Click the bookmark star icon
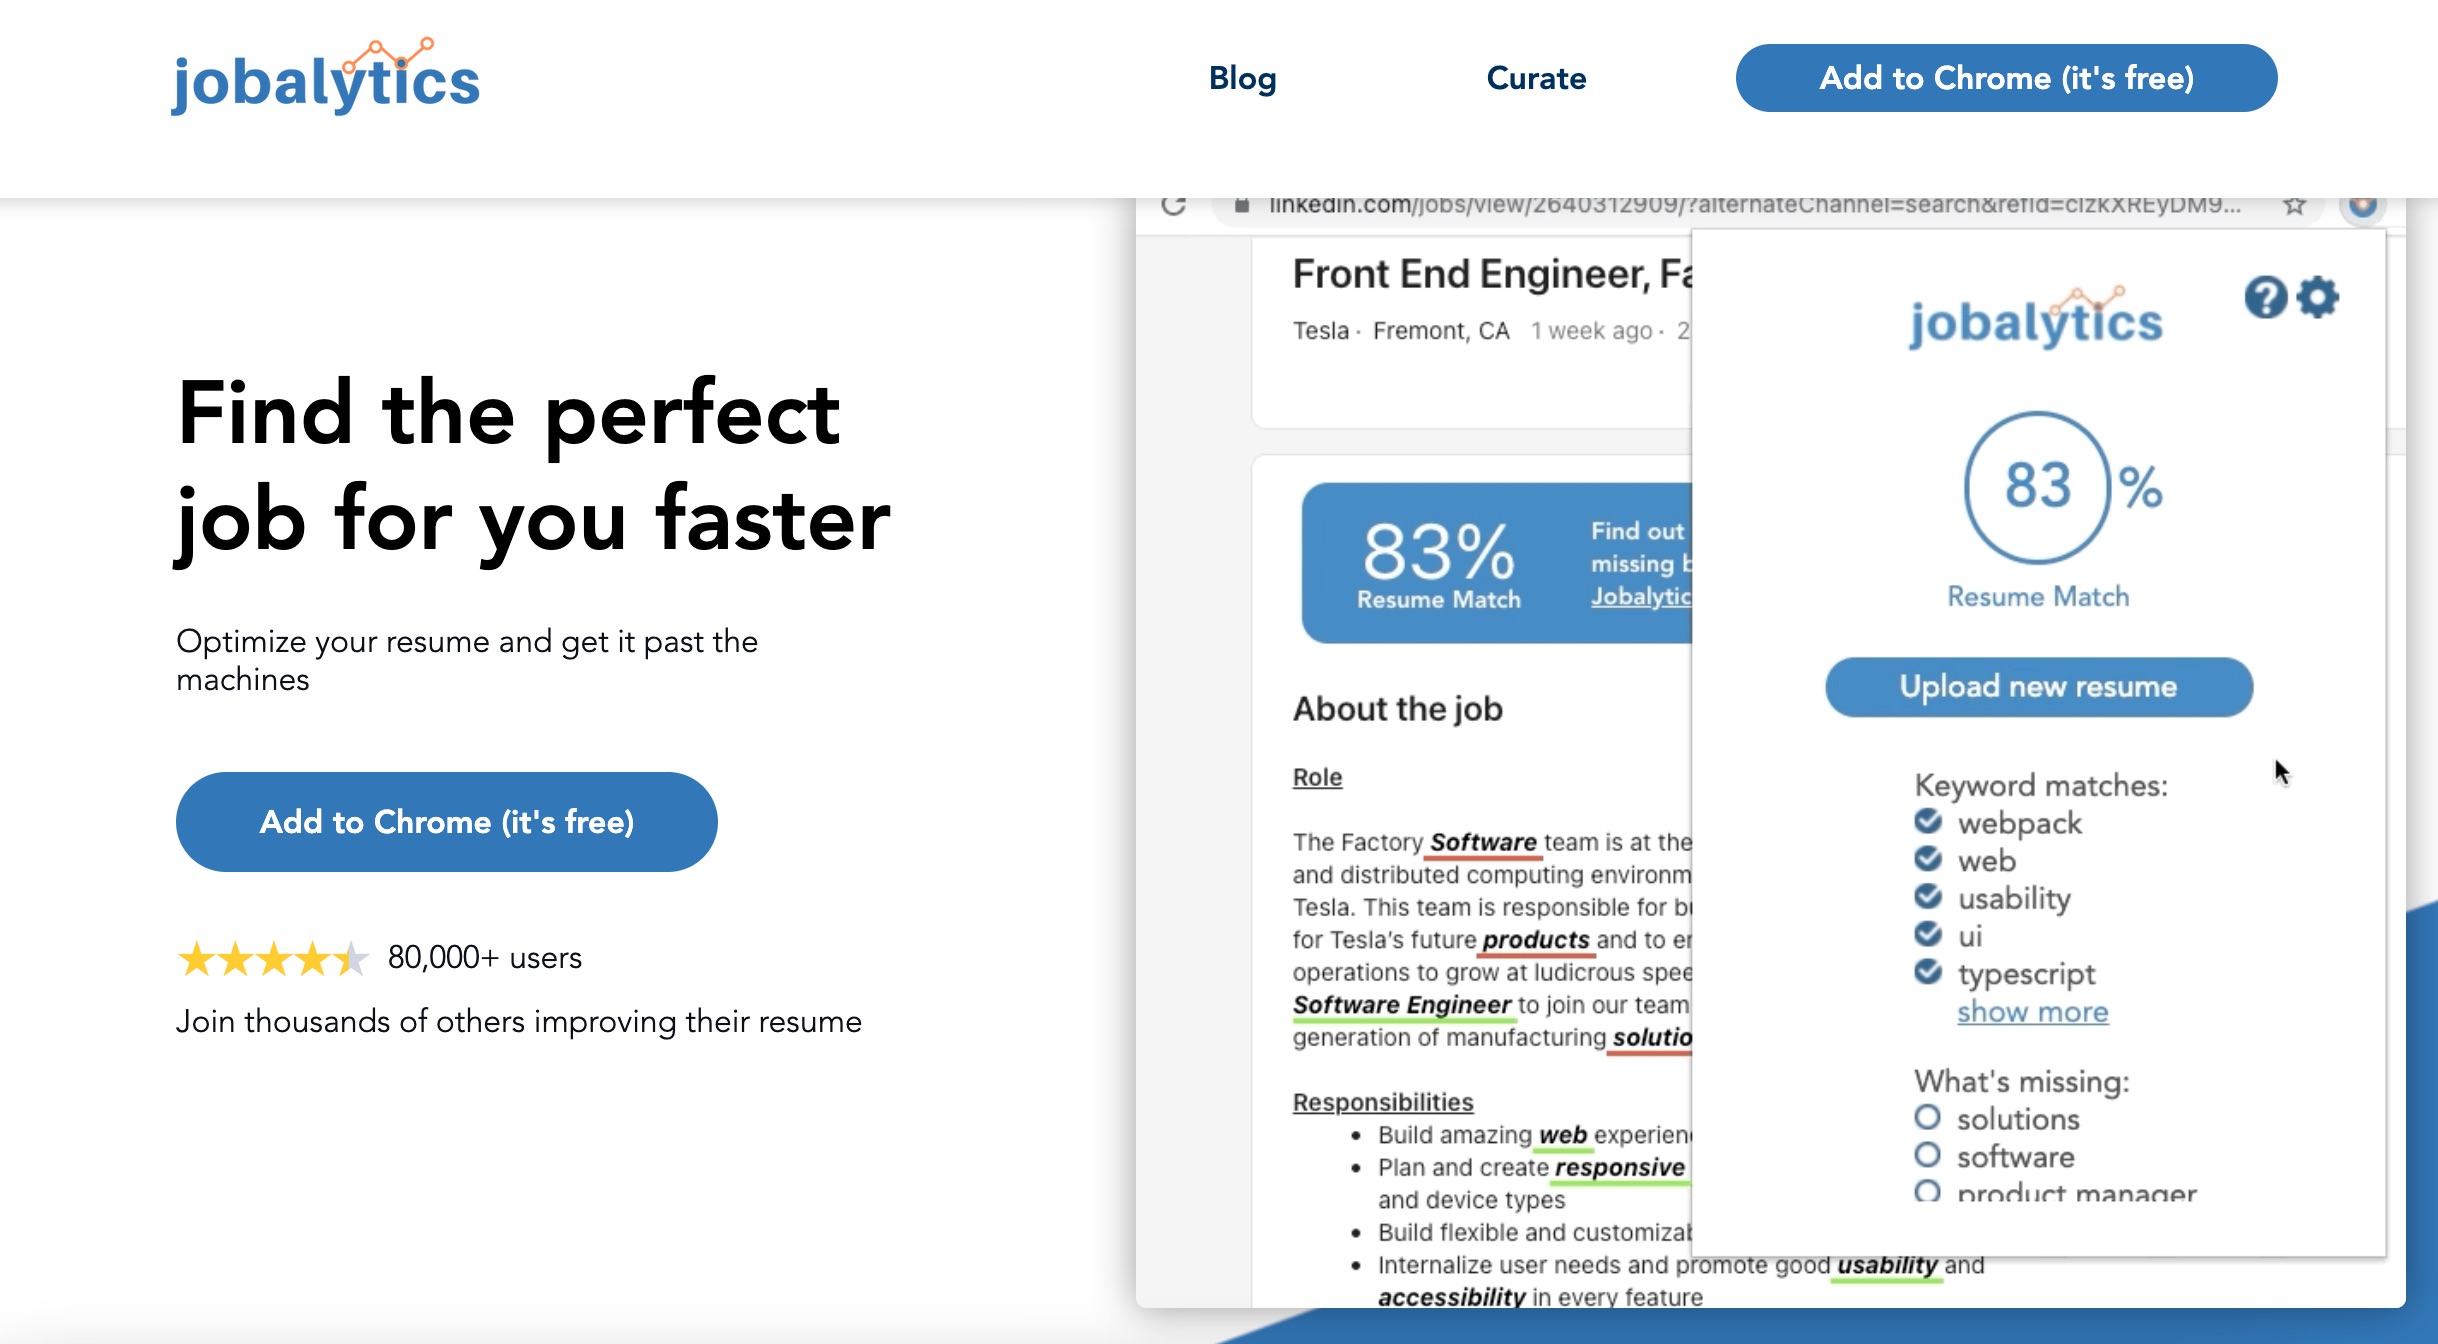 tap(2294, 205)
